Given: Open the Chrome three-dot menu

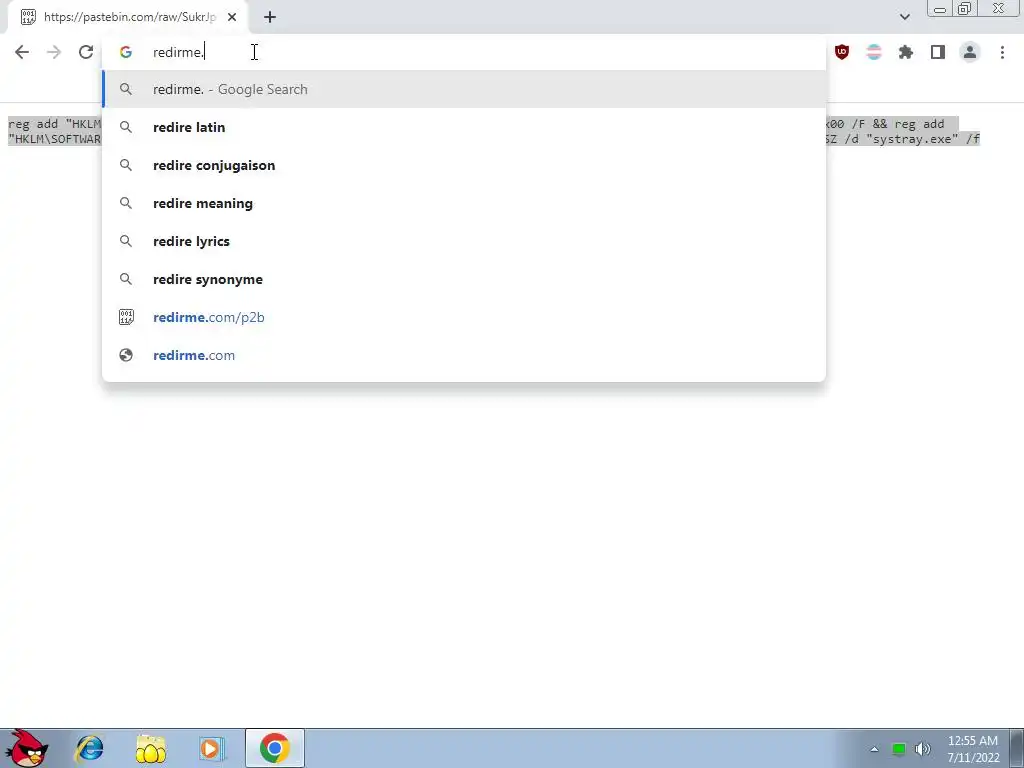Looking at the screenshot, I should coord(1002,52).
